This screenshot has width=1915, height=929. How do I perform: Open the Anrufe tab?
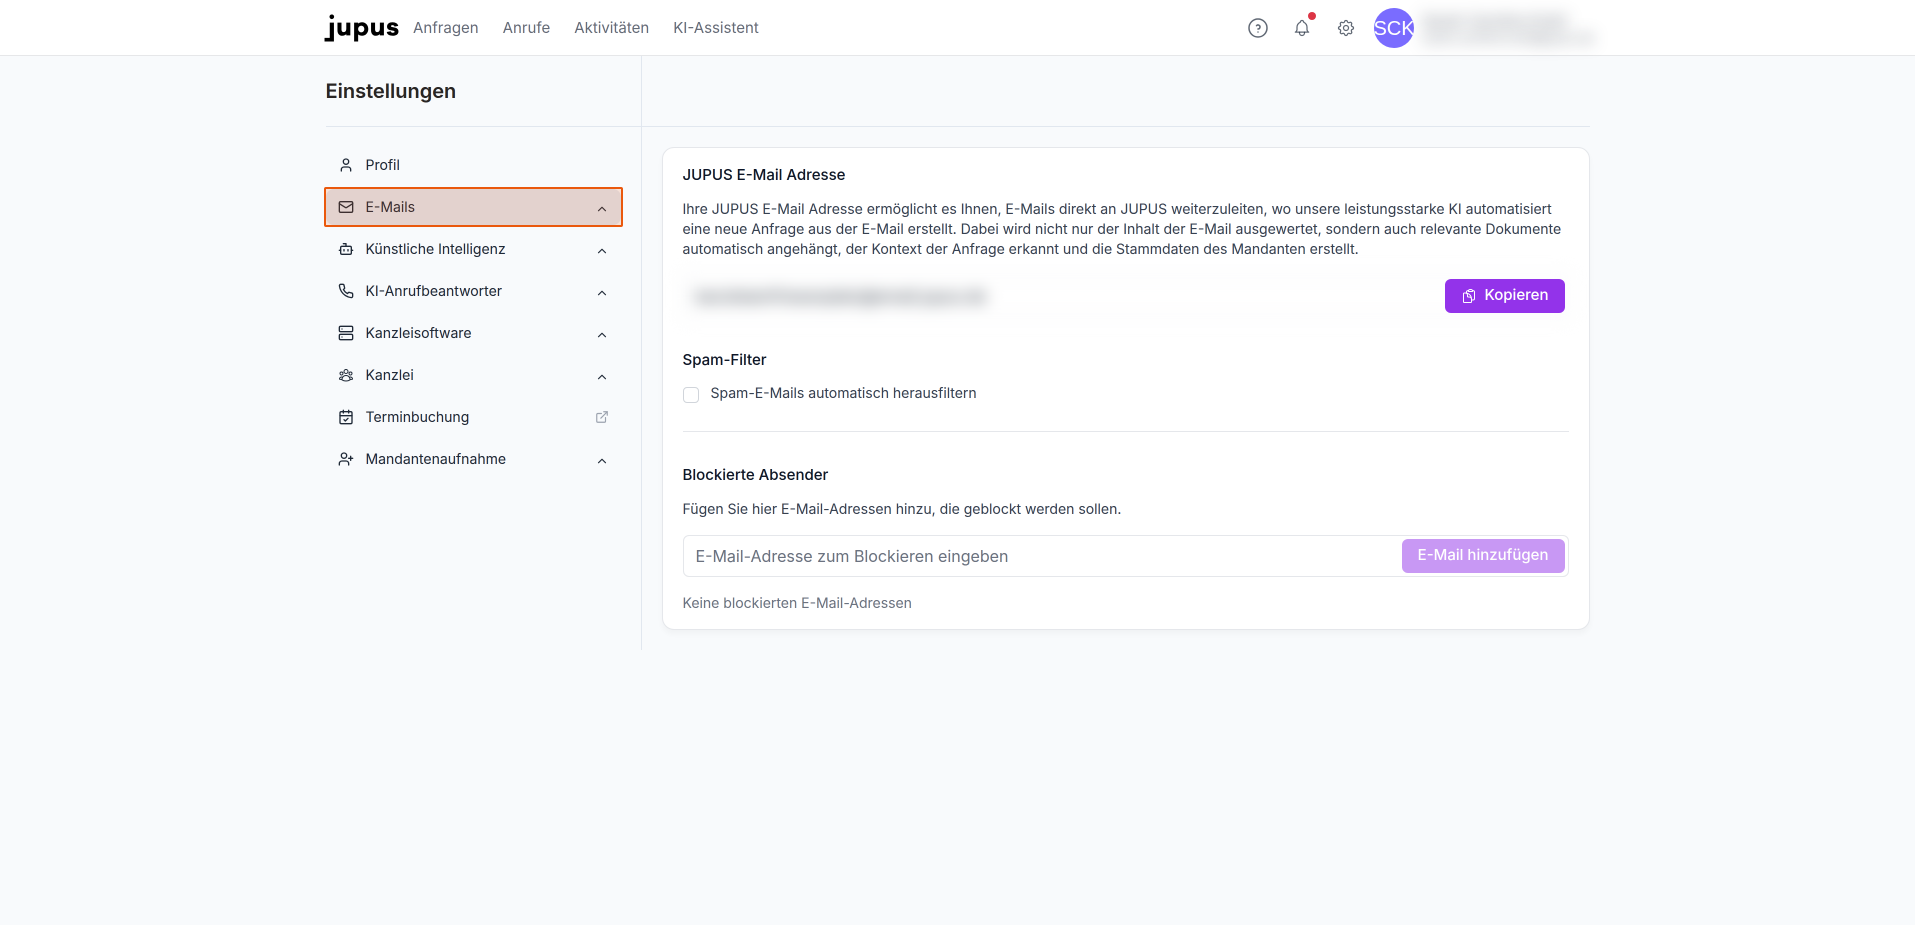pos(526,28)
